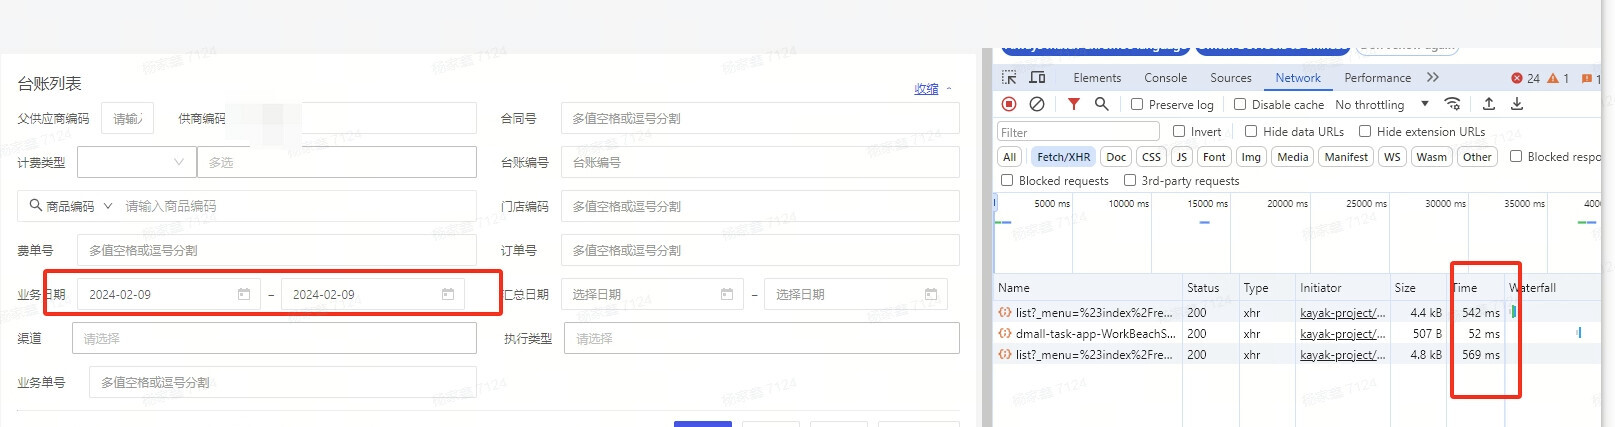The height and width of the screenshot is (427, 1615).
Task: Export HAR file download icon
Action: [1517, 104]
